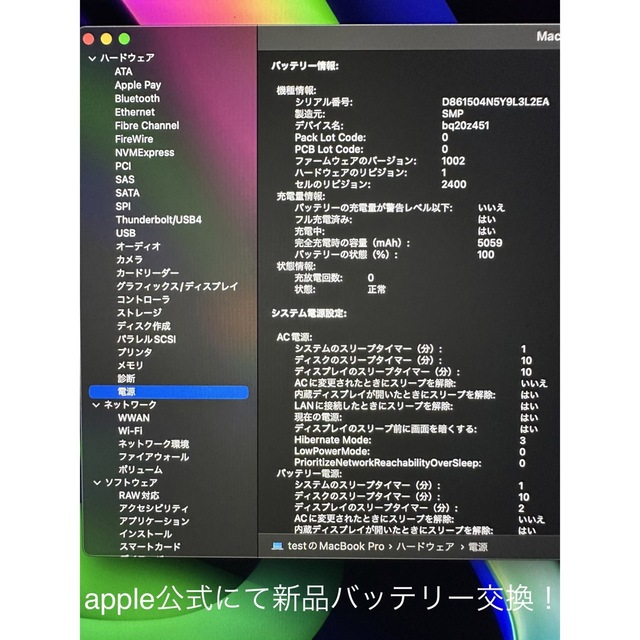The width and height of the screenshot is (640, 640).
Task: Select アプリケーション in the sidebar
Action: [x=154, y=521]
